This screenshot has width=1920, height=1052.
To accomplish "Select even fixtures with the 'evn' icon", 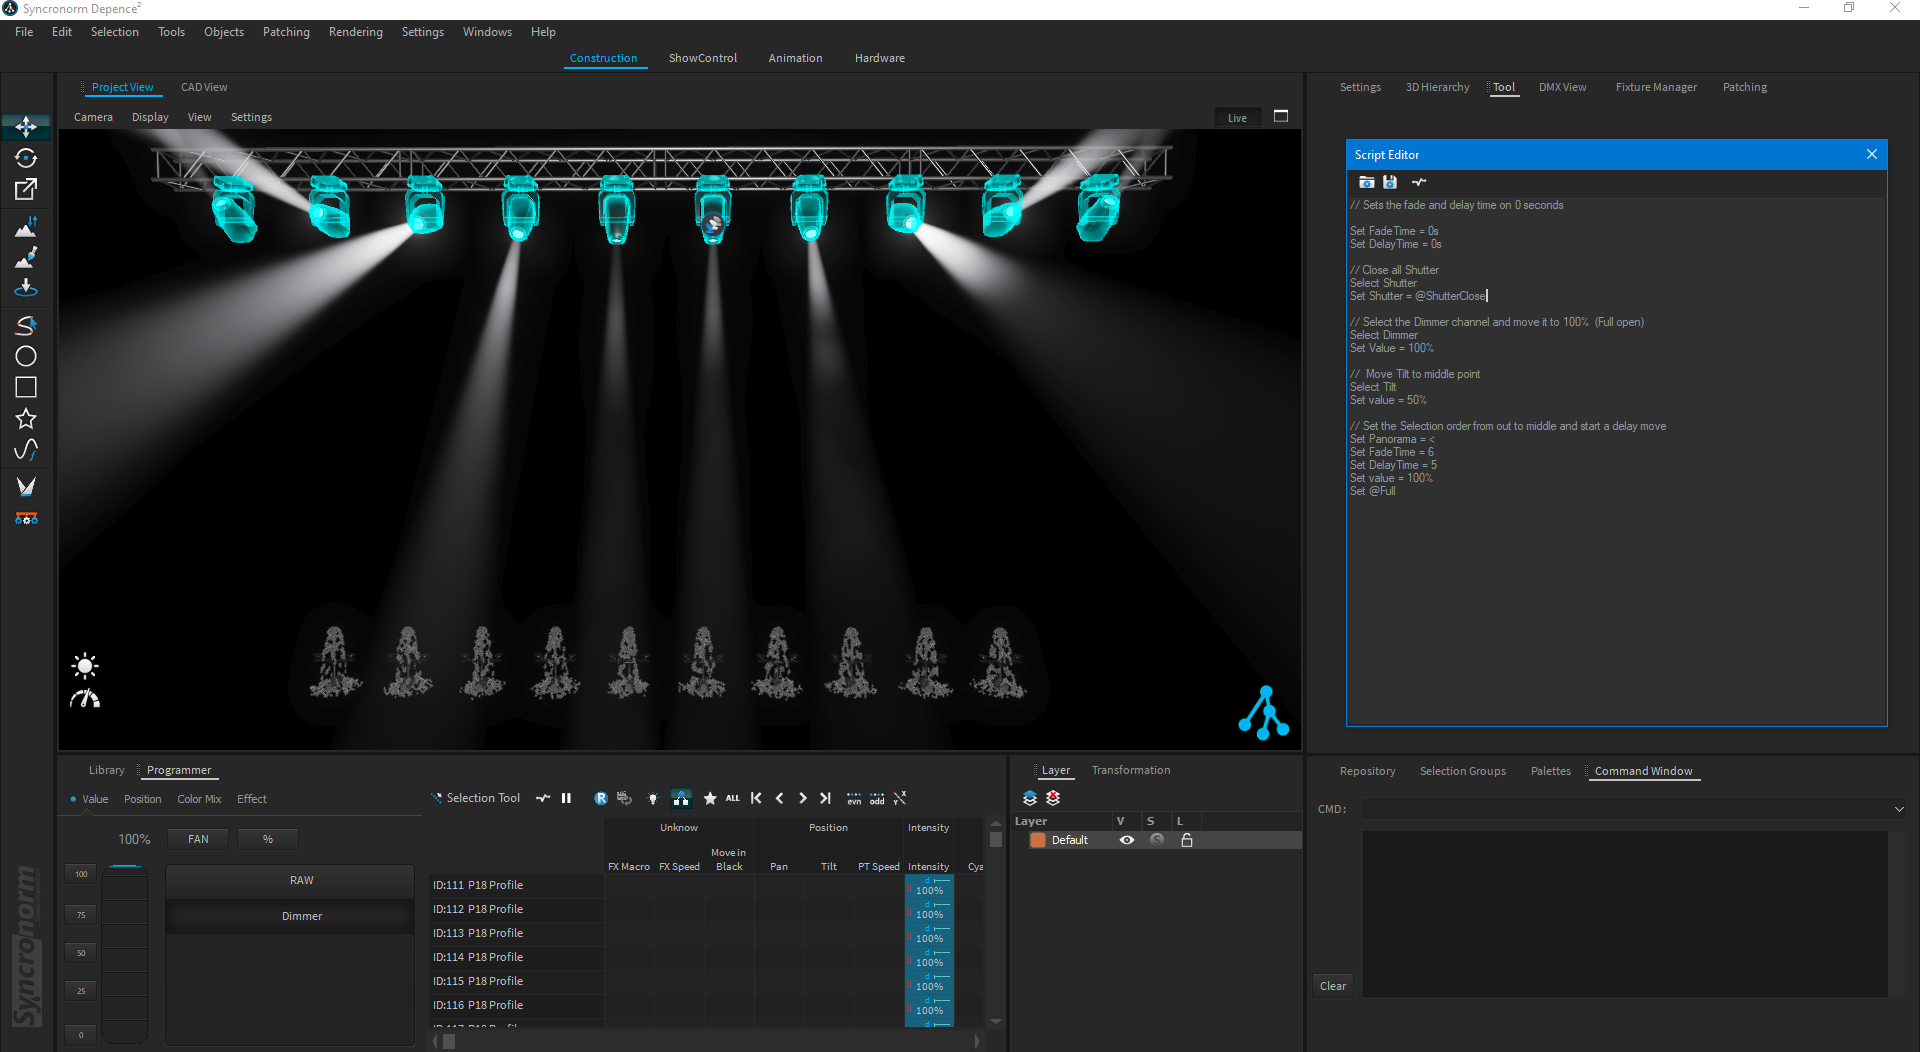I will pos(854,799).
